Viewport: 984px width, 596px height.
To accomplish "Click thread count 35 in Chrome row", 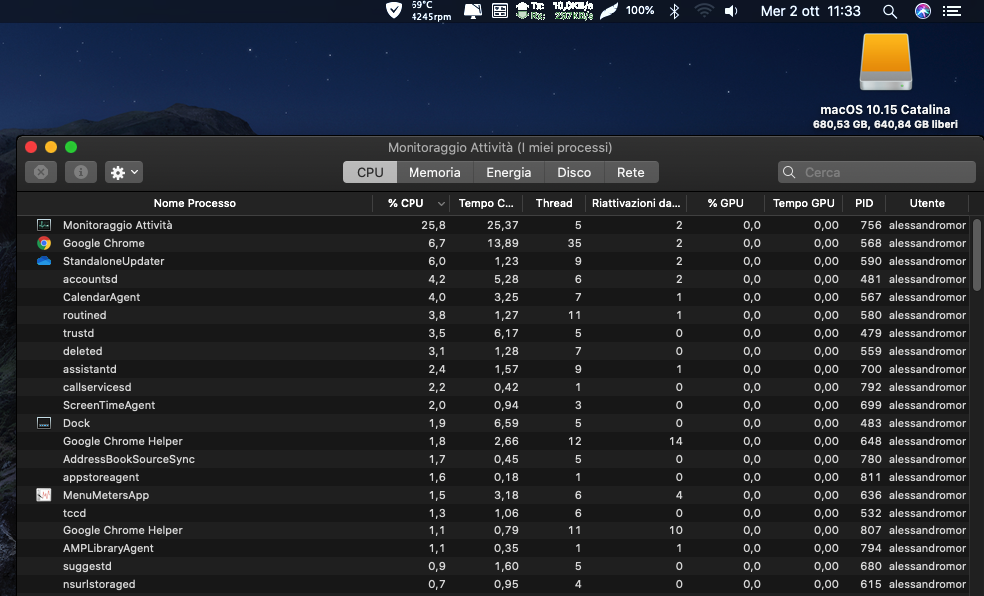I will pyautogui.click(x=574, y=243).
